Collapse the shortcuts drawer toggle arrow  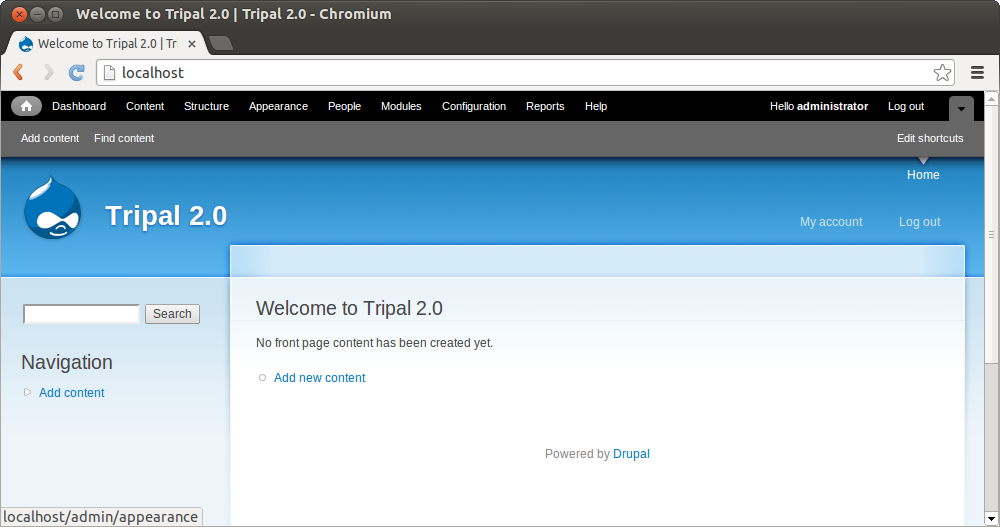pos(960,107)
